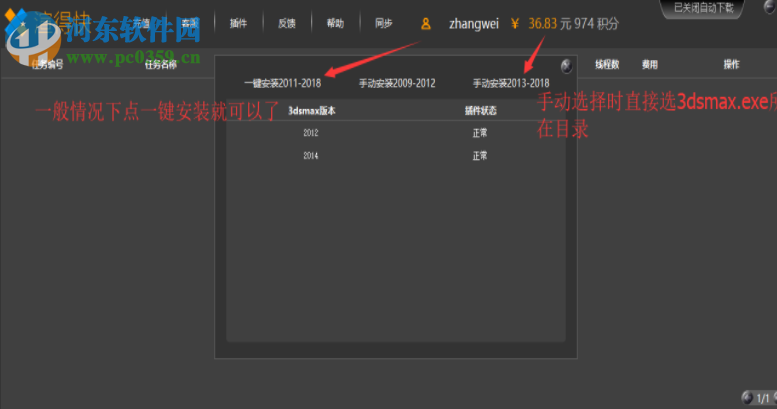Click the user account icon
Viewport: 777px width, 409px height.
[x=426, y=23]
